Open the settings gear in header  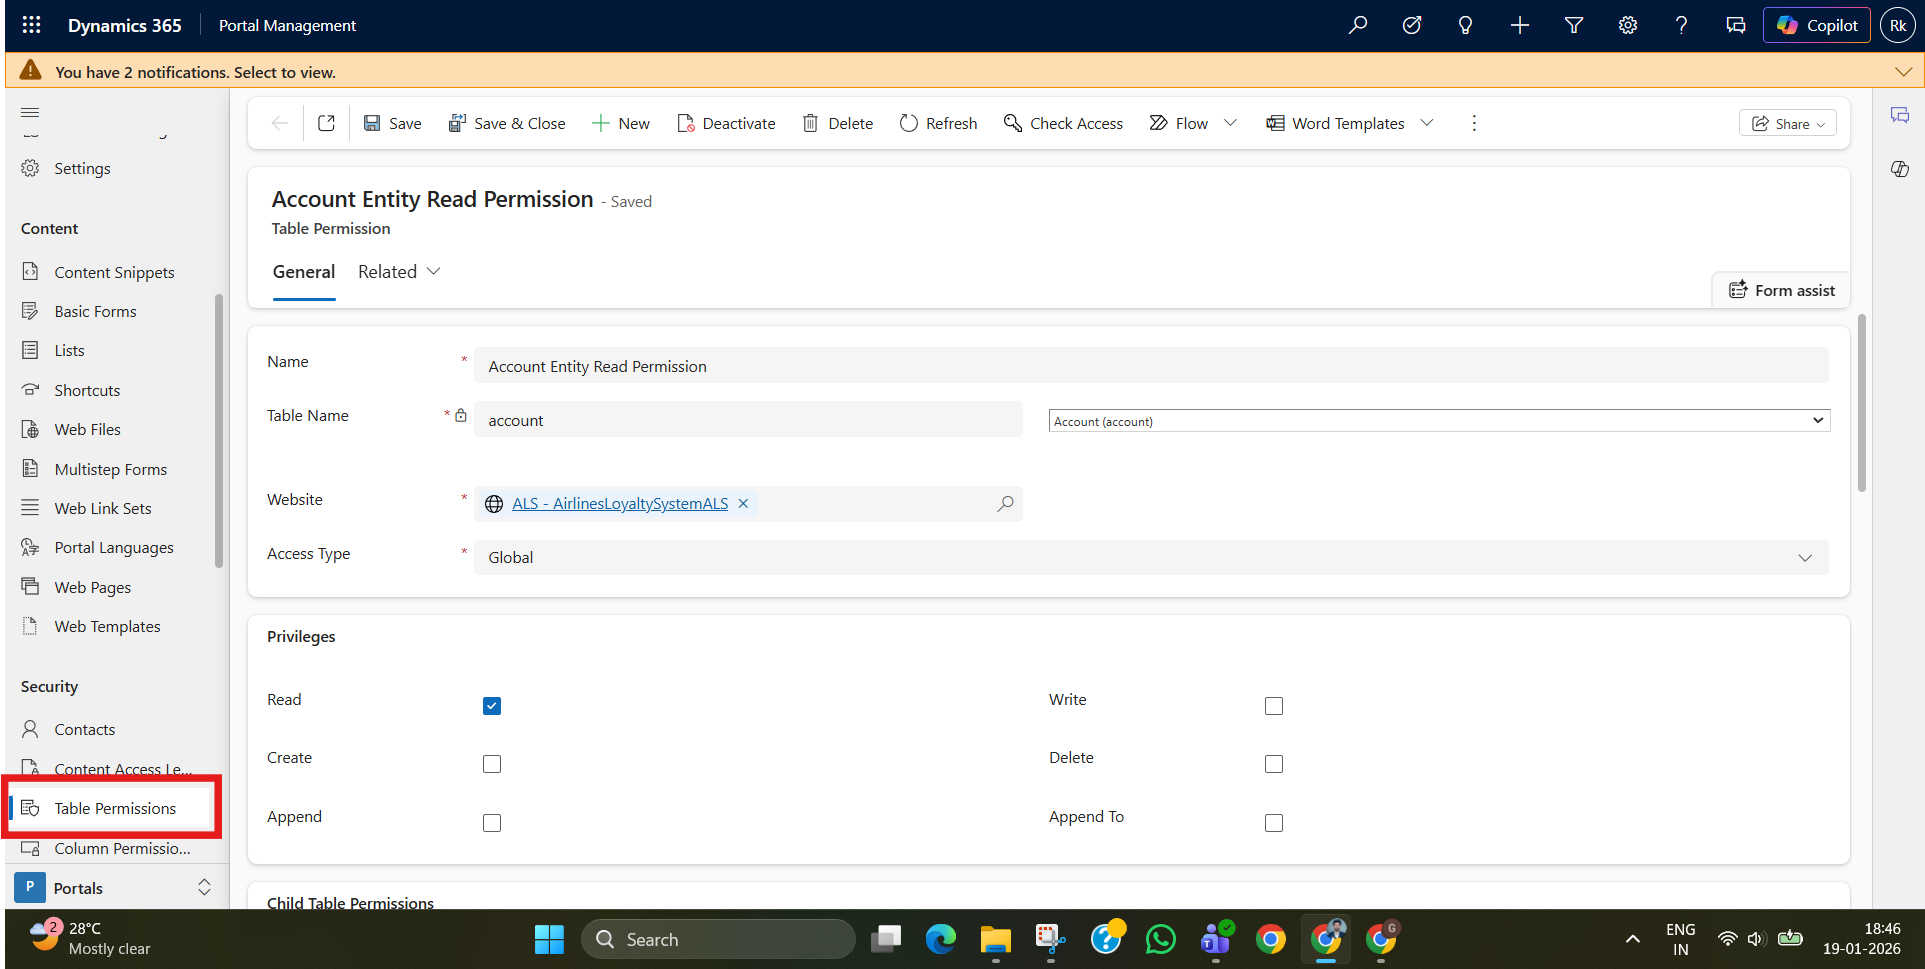tap(1627, 25)
